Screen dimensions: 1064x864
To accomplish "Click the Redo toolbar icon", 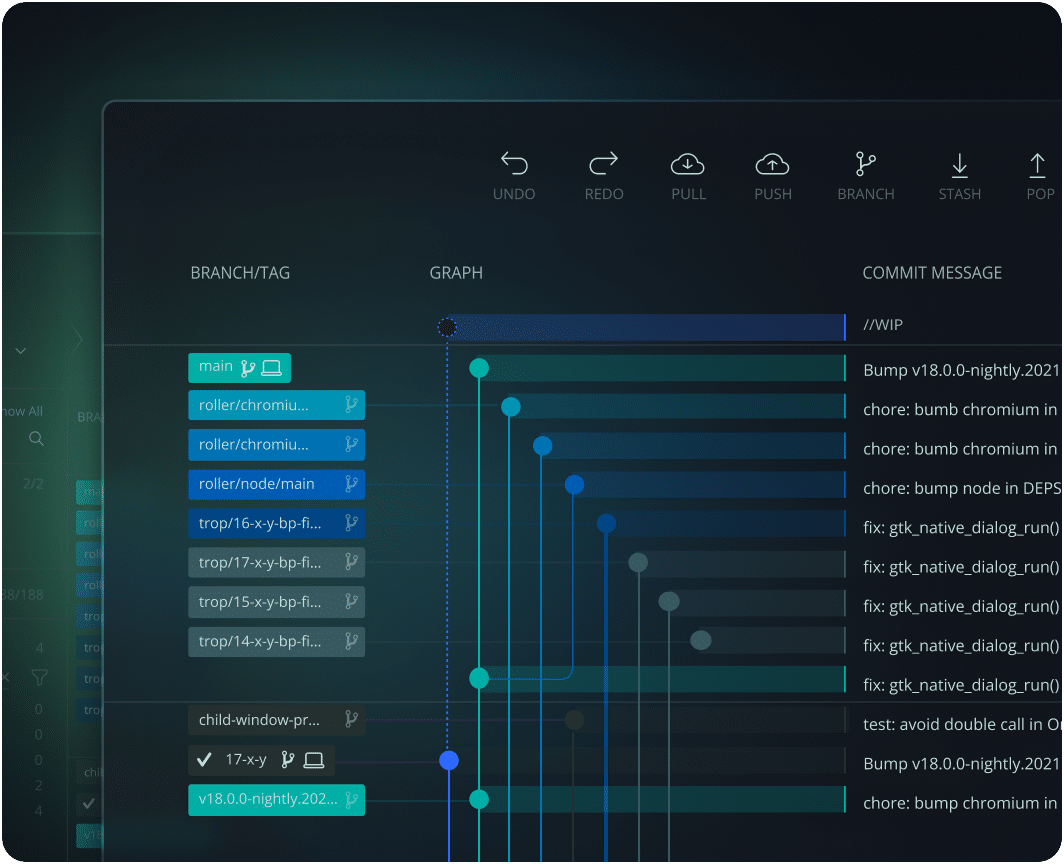I will coord(603,164).
